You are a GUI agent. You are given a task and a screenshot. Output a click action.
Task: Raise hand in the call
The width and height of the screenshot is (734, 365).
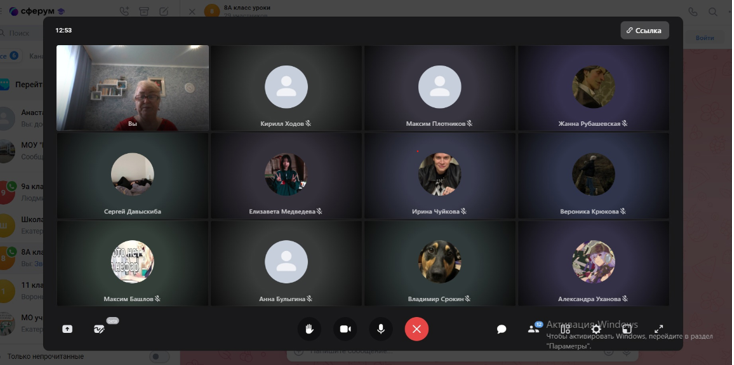309,329
